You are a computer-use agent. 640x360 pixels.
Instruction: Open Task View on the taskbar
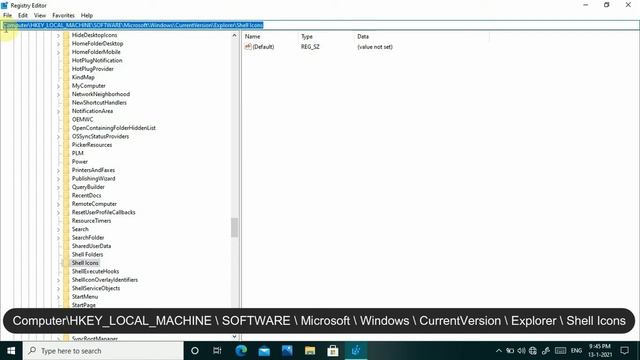(x=217, y=351)
